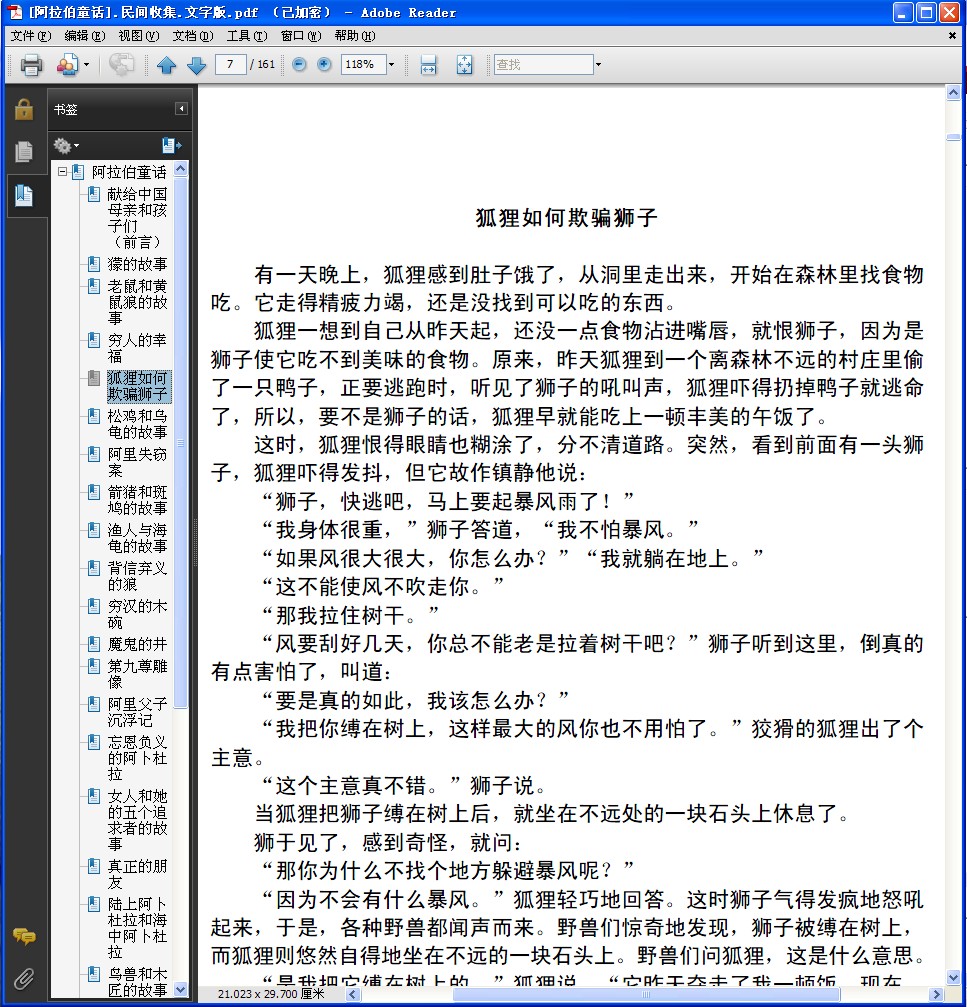Viewport: 967px width, 1007px height.
Task: Open the 编辑 menu
Action: pos(84,36)
